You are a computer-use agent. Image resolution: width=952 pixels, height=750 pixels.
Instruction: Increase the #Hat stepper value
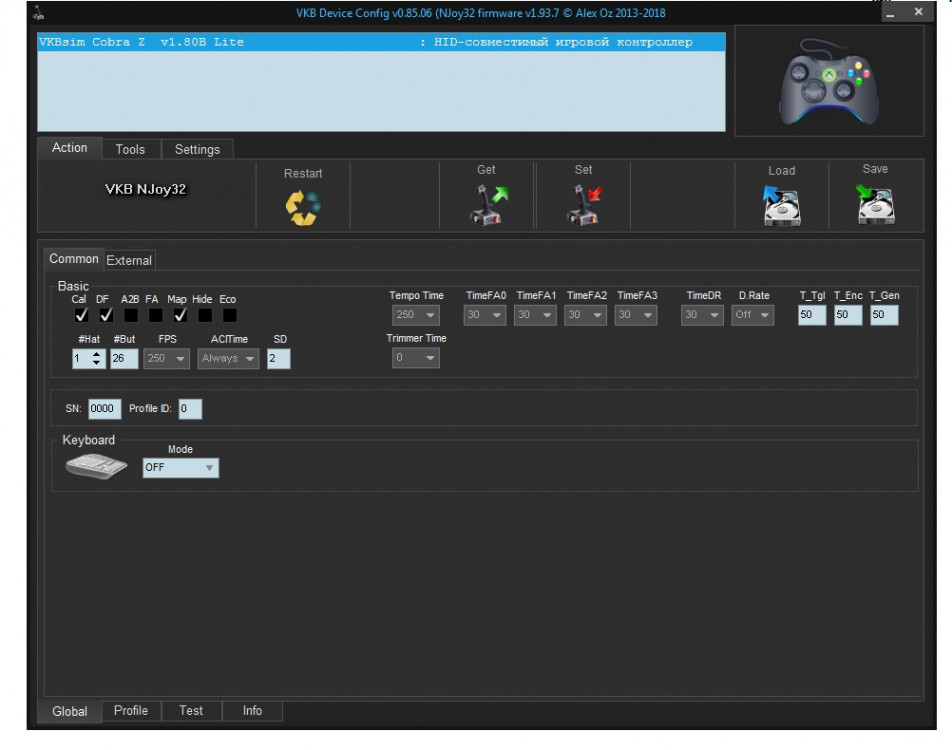tap(97, 353)
